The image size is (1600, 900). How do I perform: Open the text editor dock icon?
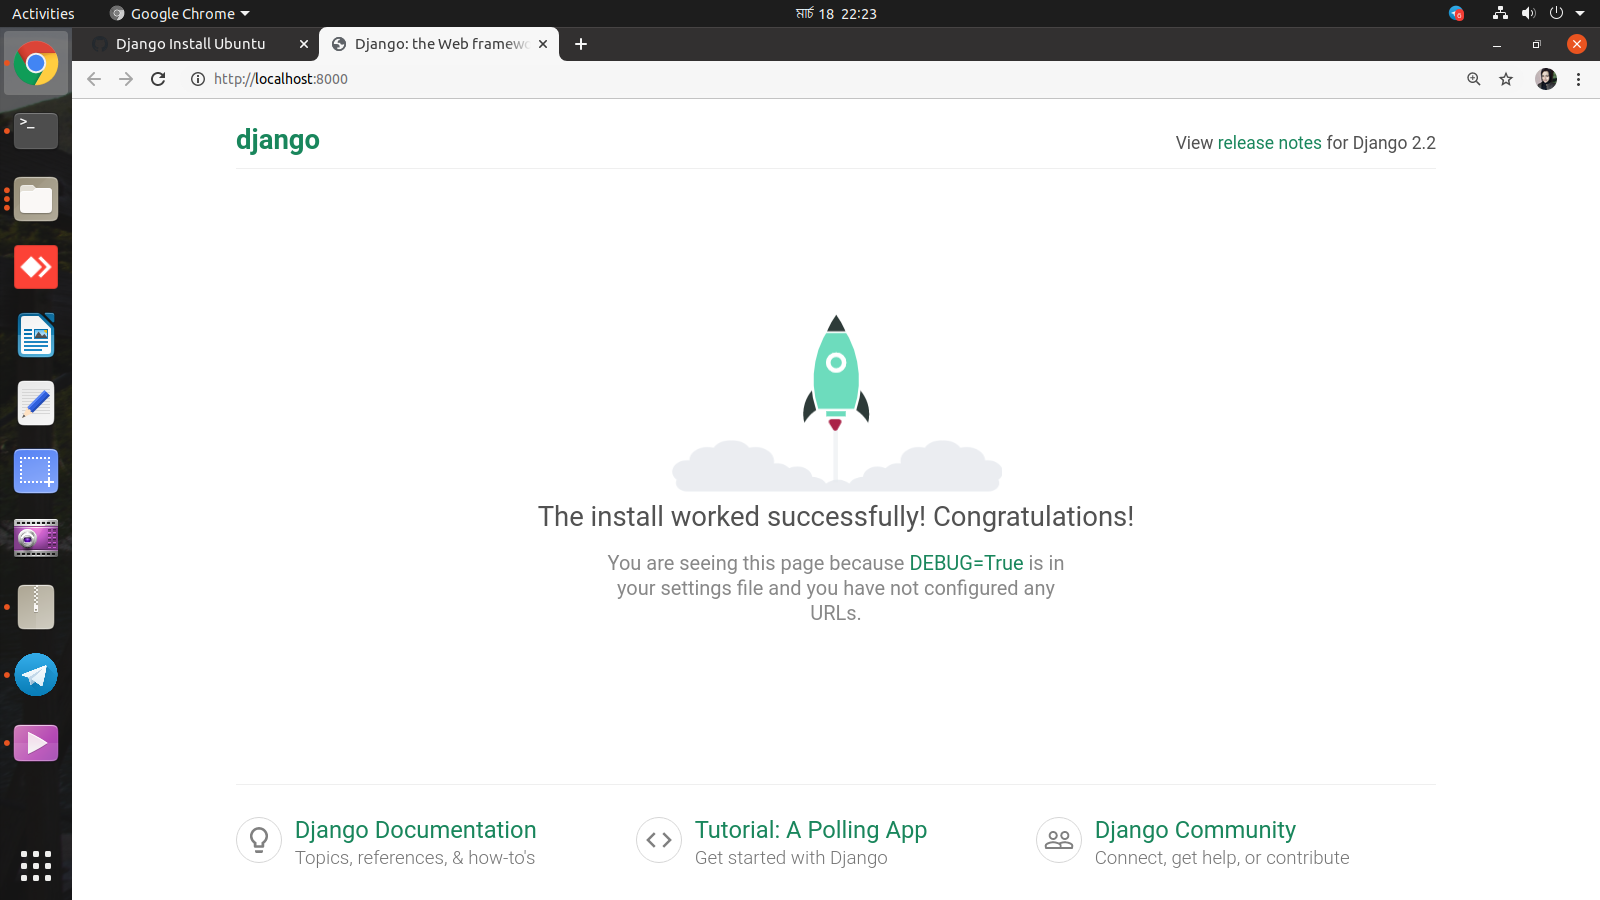pyautogui.click(x=36, y=403)
